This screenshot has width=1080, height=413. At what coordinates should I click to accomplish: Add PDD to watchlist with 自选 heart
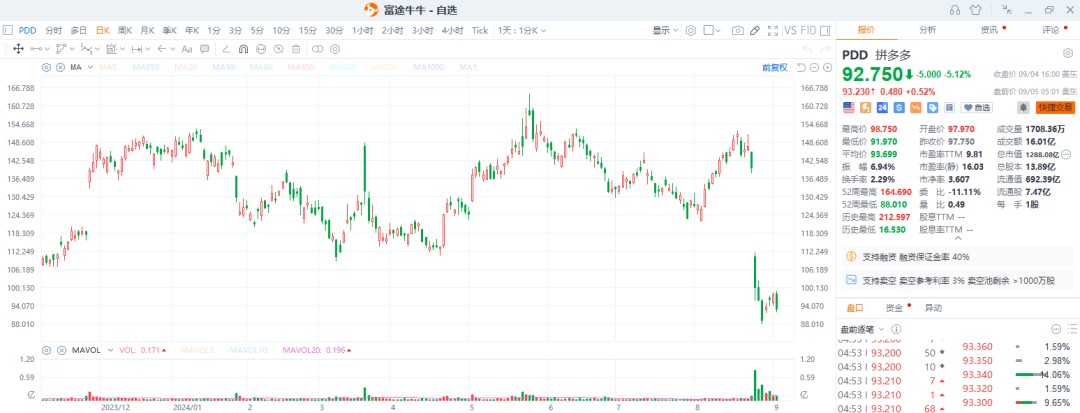pos(976,107)
